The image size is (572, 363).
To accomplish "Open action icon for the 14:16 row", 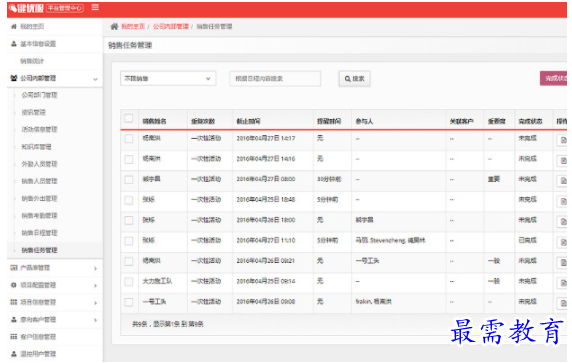I will (563, 160).
